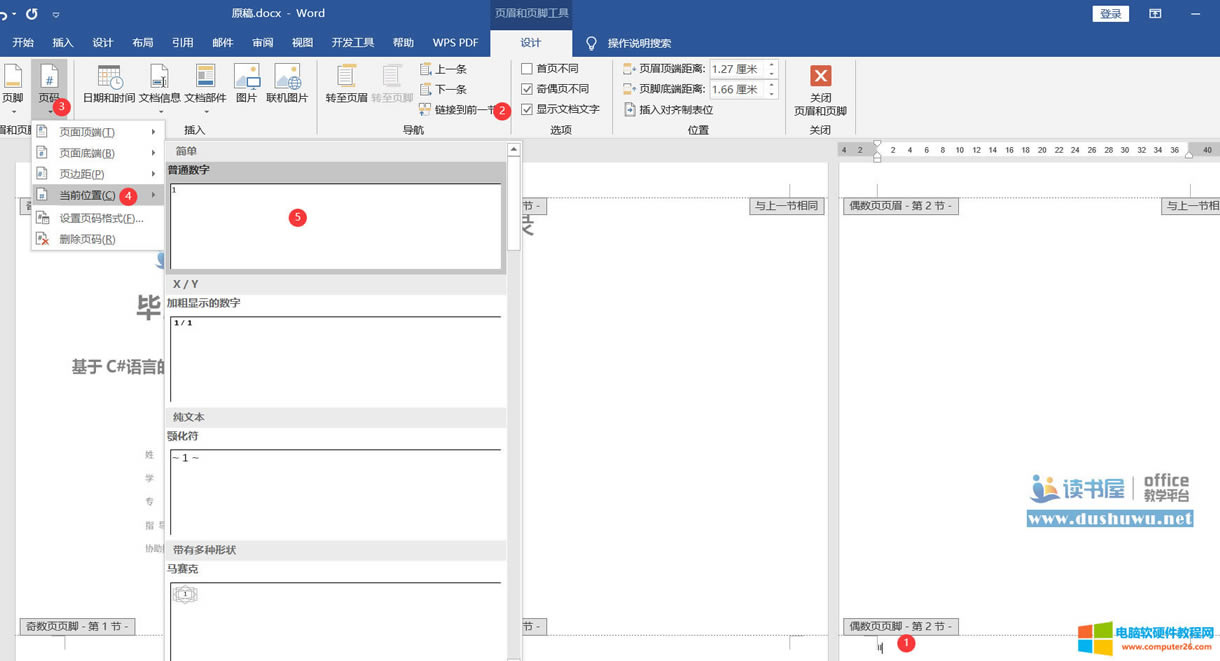This screenshot has width=1220, height=661.
Task: Uncheck the 奇偶页不同 checkbox
Action: (527, 89)
